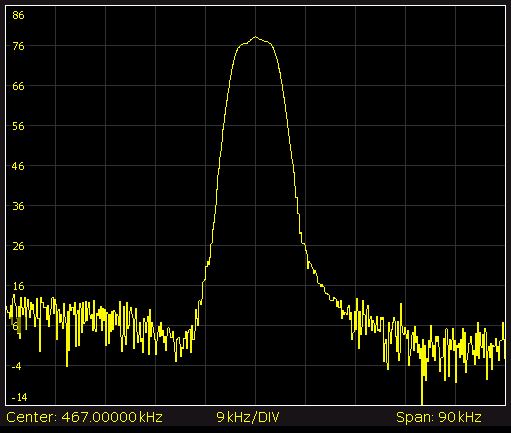Click the Center 467.00000 kHz frequency readout
The width and height of the screenshot is (511, 433).
(84, 417)
